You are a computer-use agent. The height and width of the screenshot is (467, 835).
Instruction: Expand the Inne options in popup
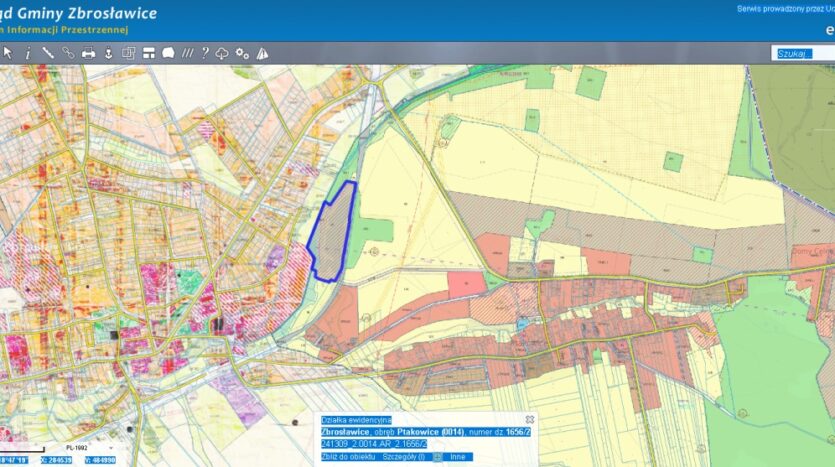pyautogui.click(x=457, y=456)
